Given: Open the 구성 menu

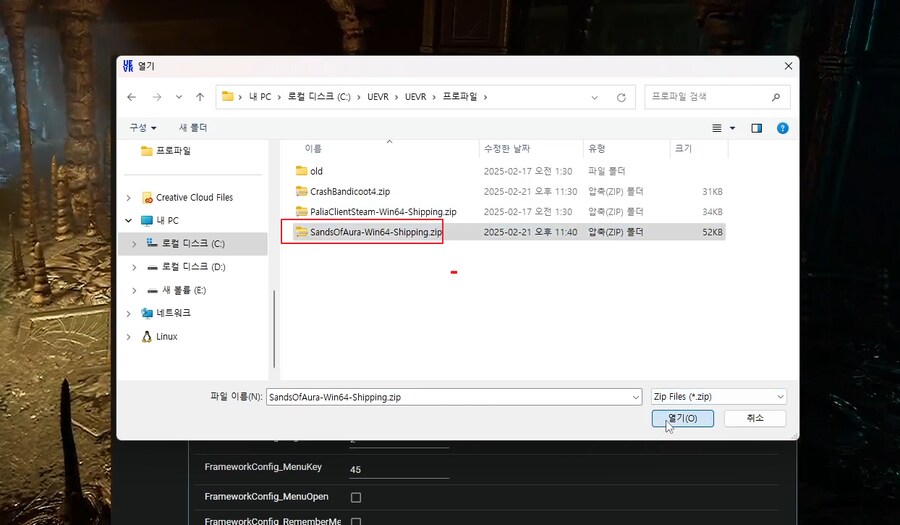Looking at the screenshot, I should tap(142, 127).
